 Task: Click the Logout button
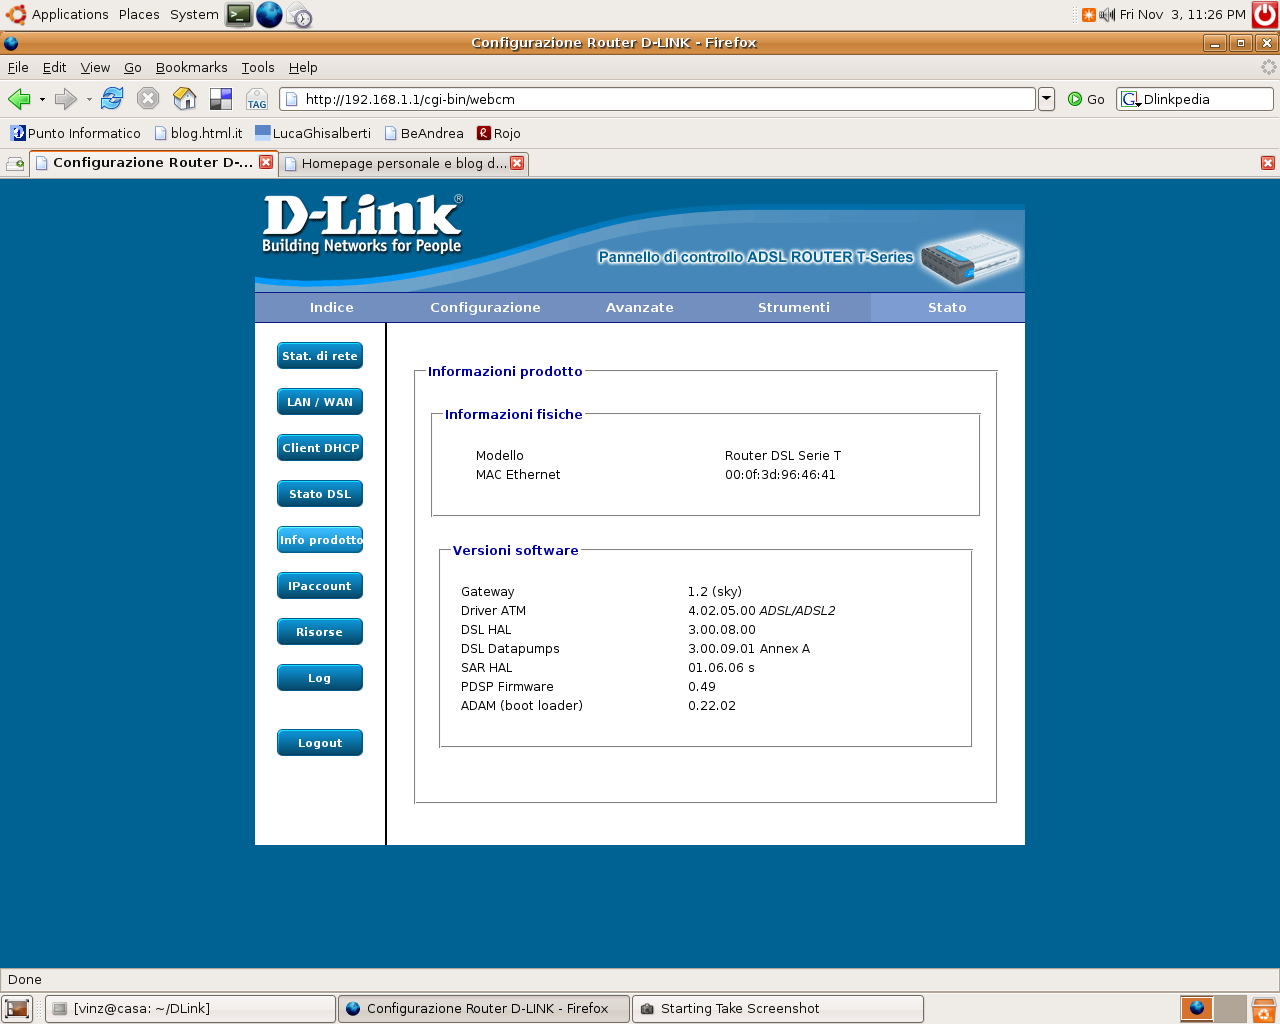(x=320, y=743)
